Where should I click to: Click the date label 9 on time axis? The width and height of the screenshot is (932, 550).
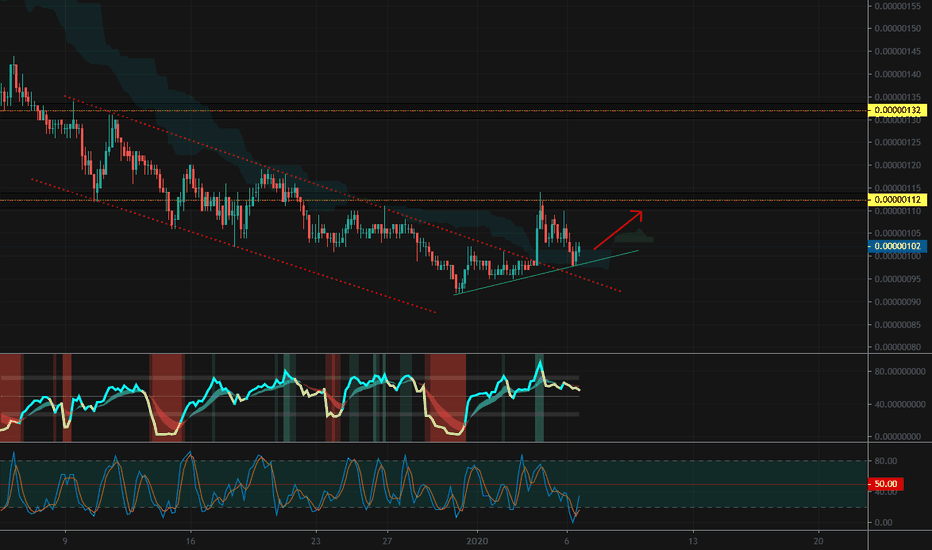[x=65, y=541]
